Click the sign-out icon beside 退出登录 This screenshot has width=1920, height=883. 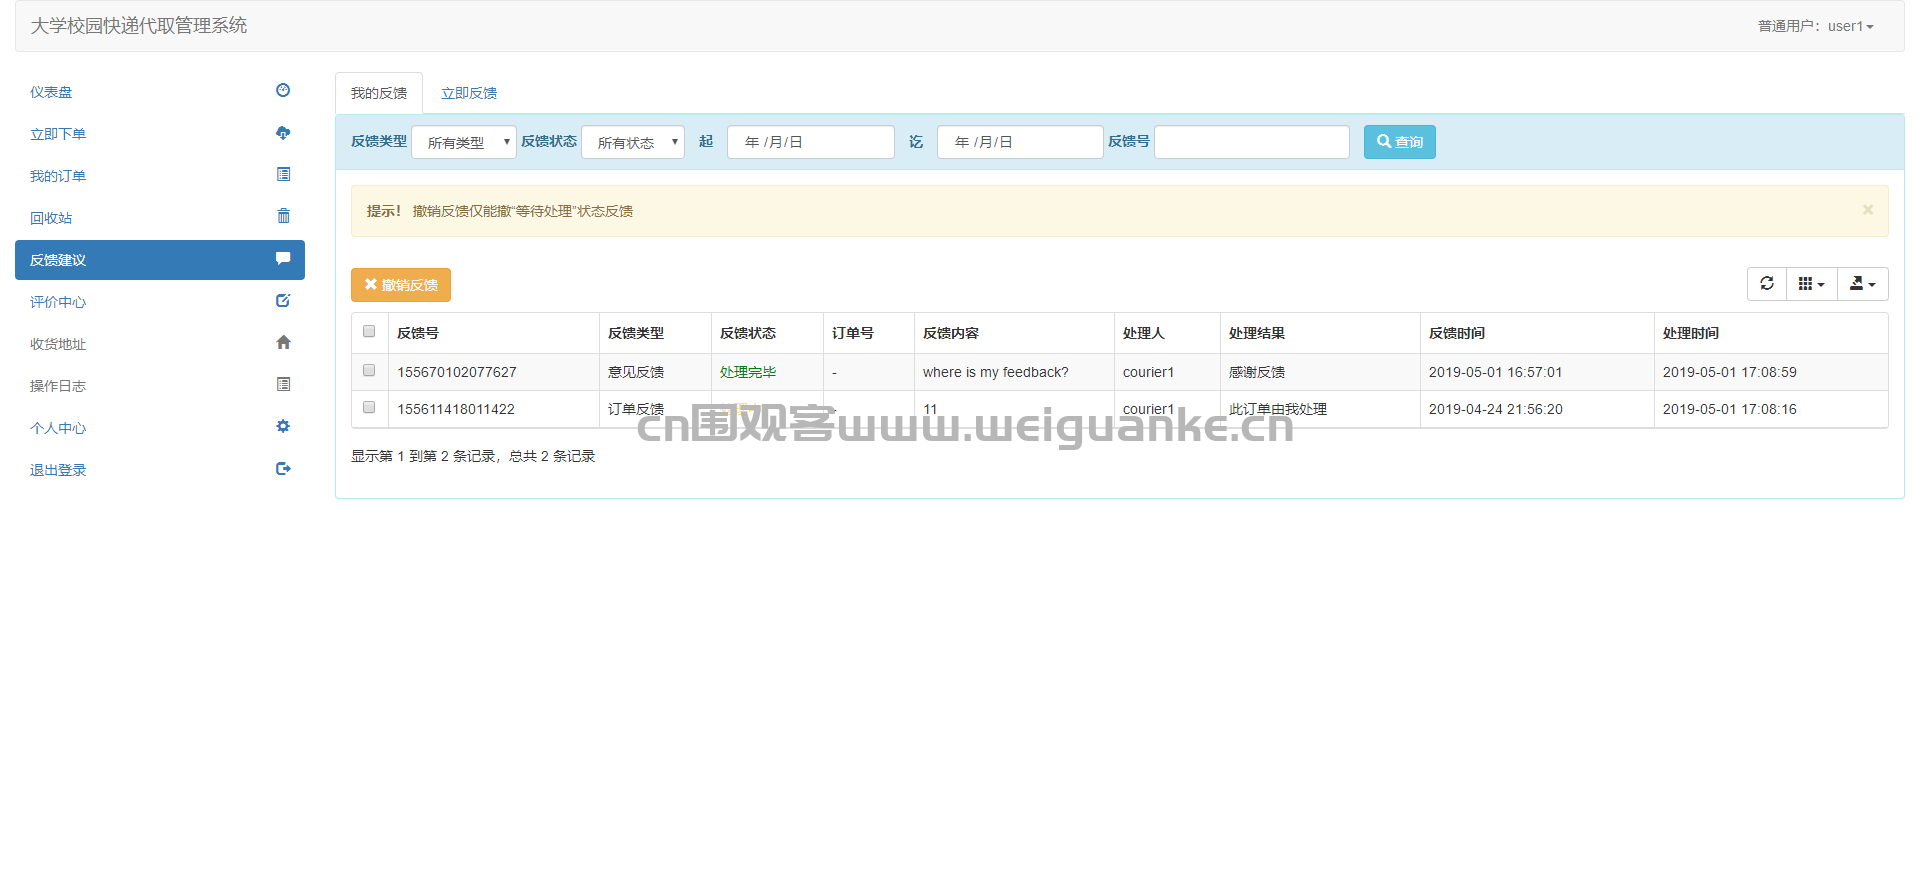tap(283, 468)
